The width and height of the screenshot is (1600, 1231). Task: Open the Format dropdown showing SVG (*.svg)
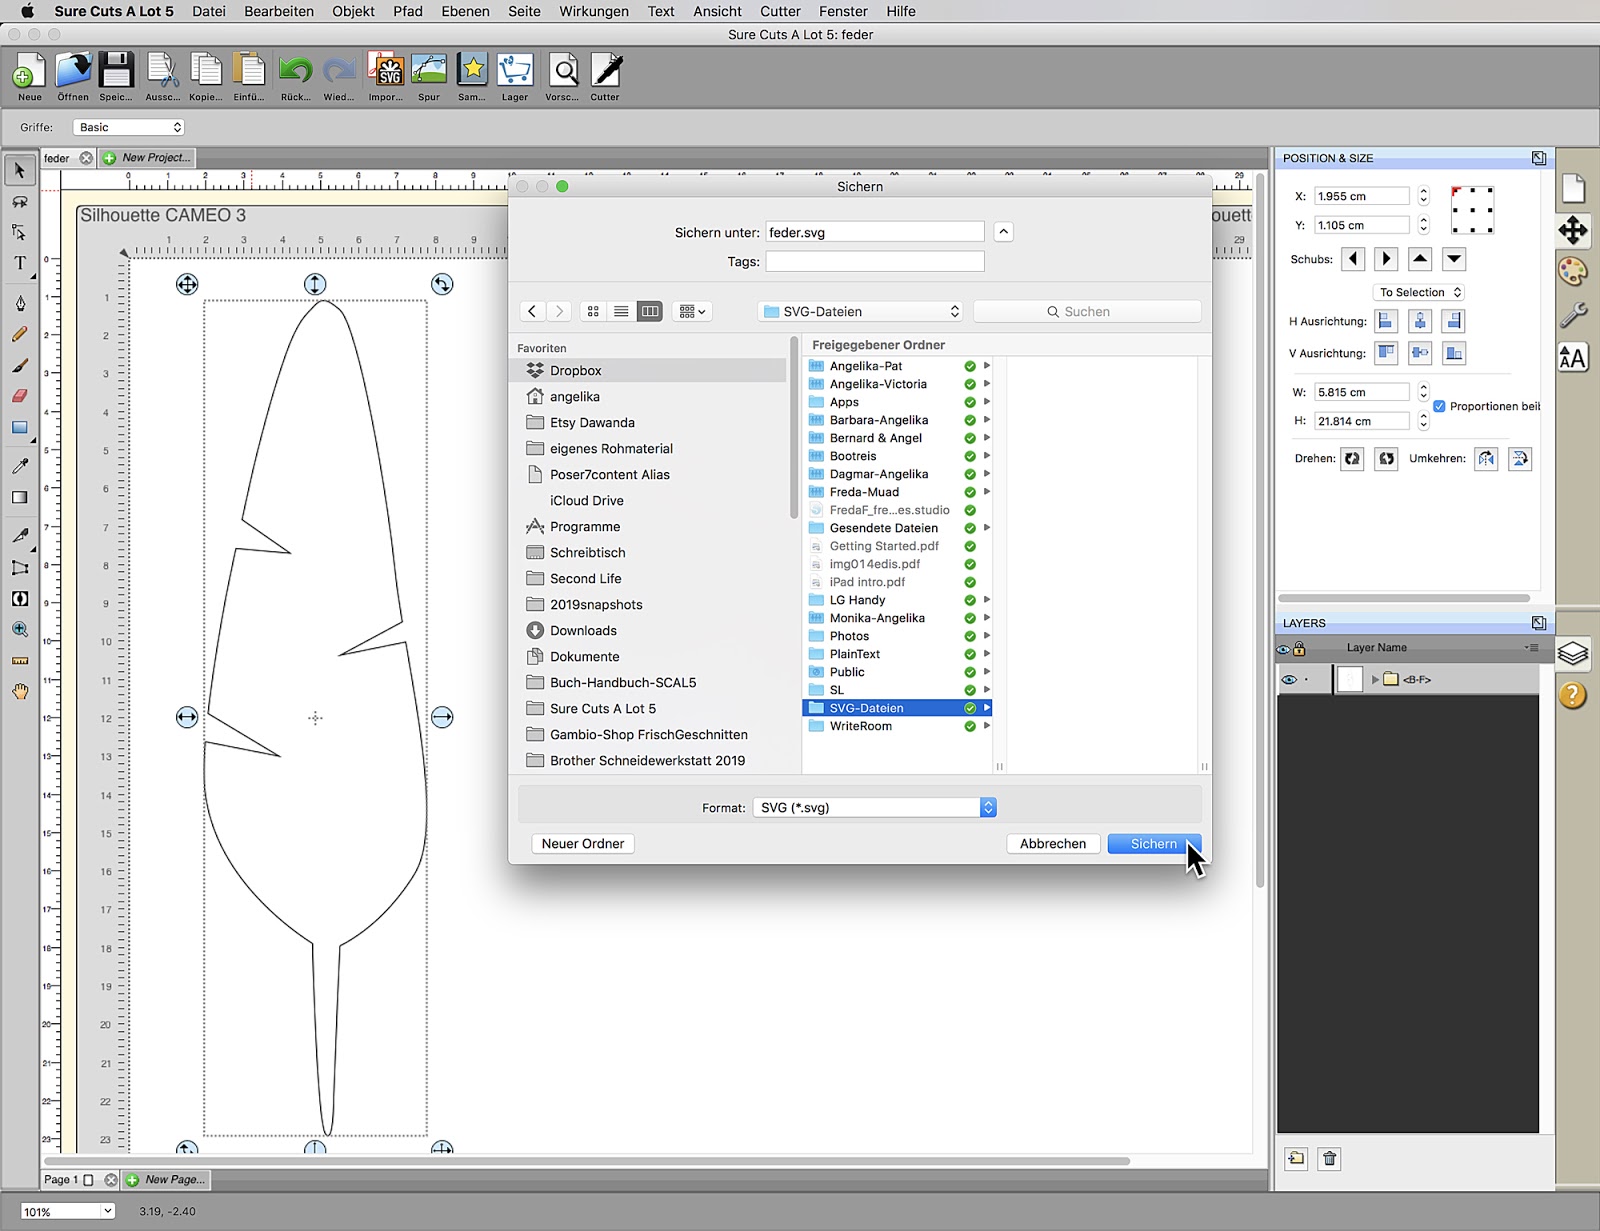(x=875, y=807)
